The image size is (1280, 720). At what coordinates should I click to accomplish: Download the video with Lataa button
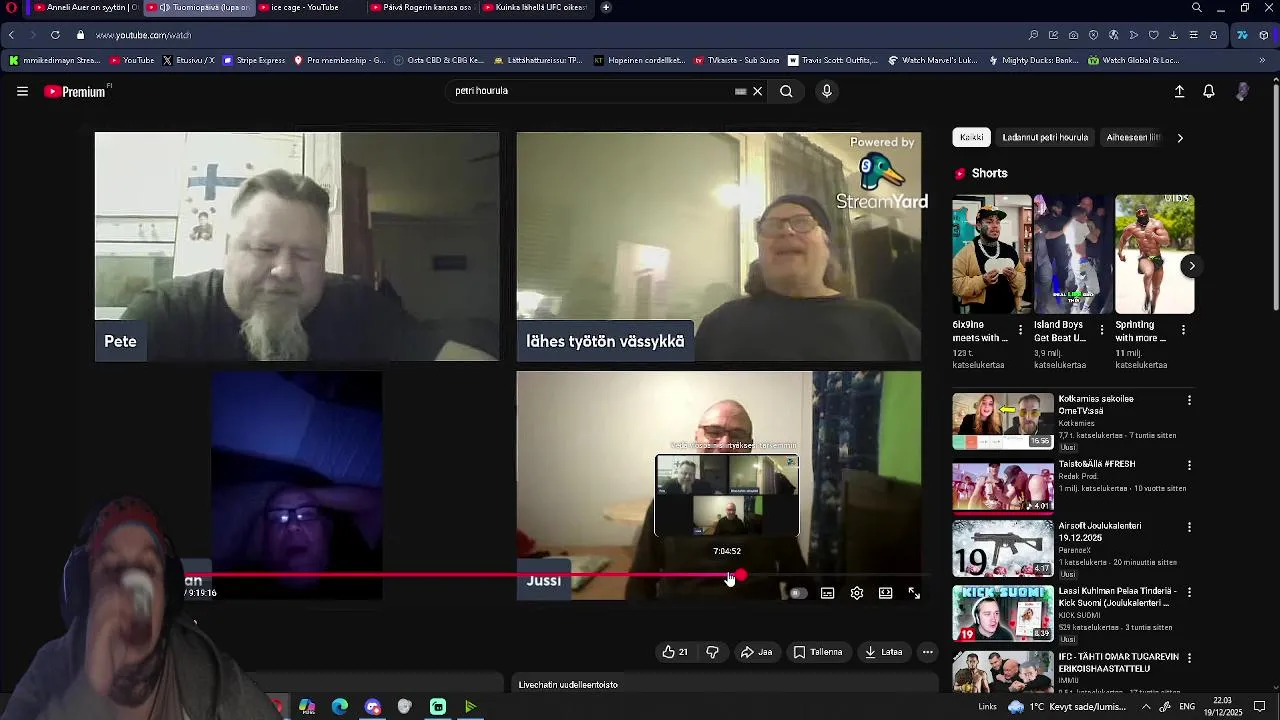(884, 652)
